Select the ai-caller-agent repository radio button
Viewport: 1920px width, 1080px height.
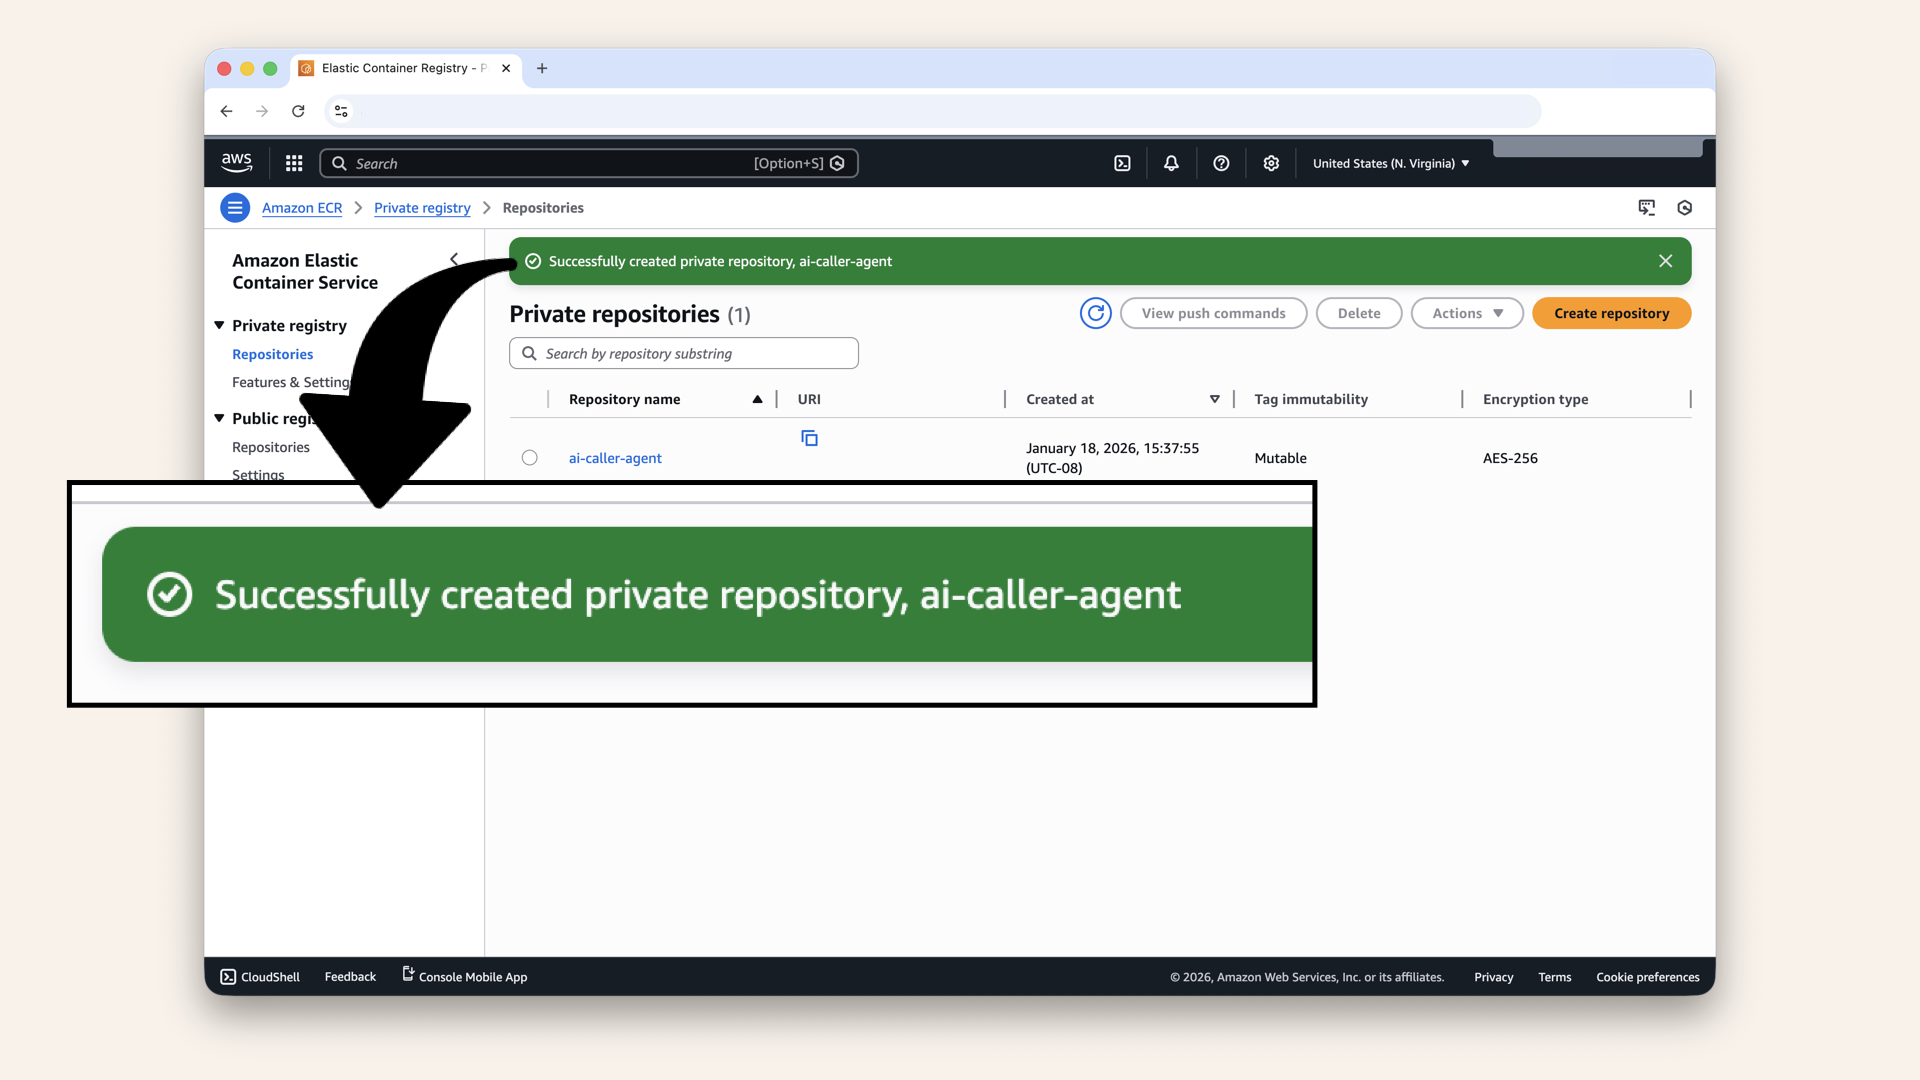coord(529,457)
